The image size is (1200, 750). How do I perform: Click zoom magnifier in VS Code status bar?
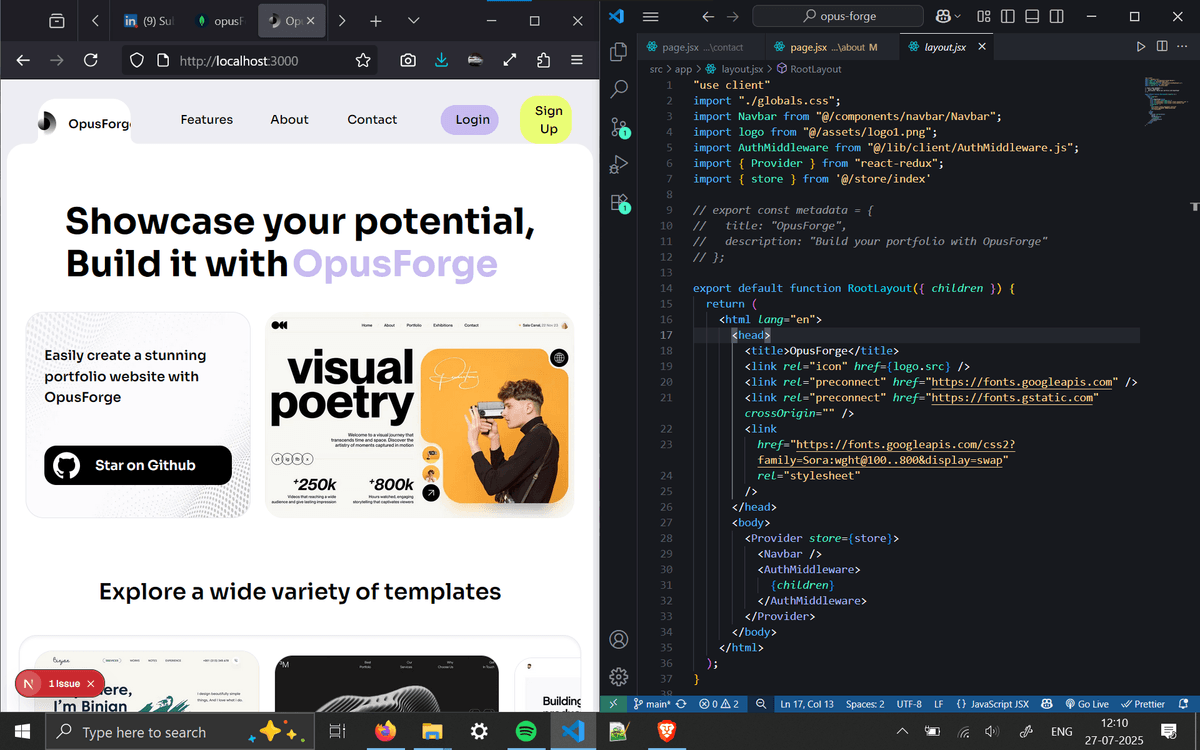click(x=761, y=704)
